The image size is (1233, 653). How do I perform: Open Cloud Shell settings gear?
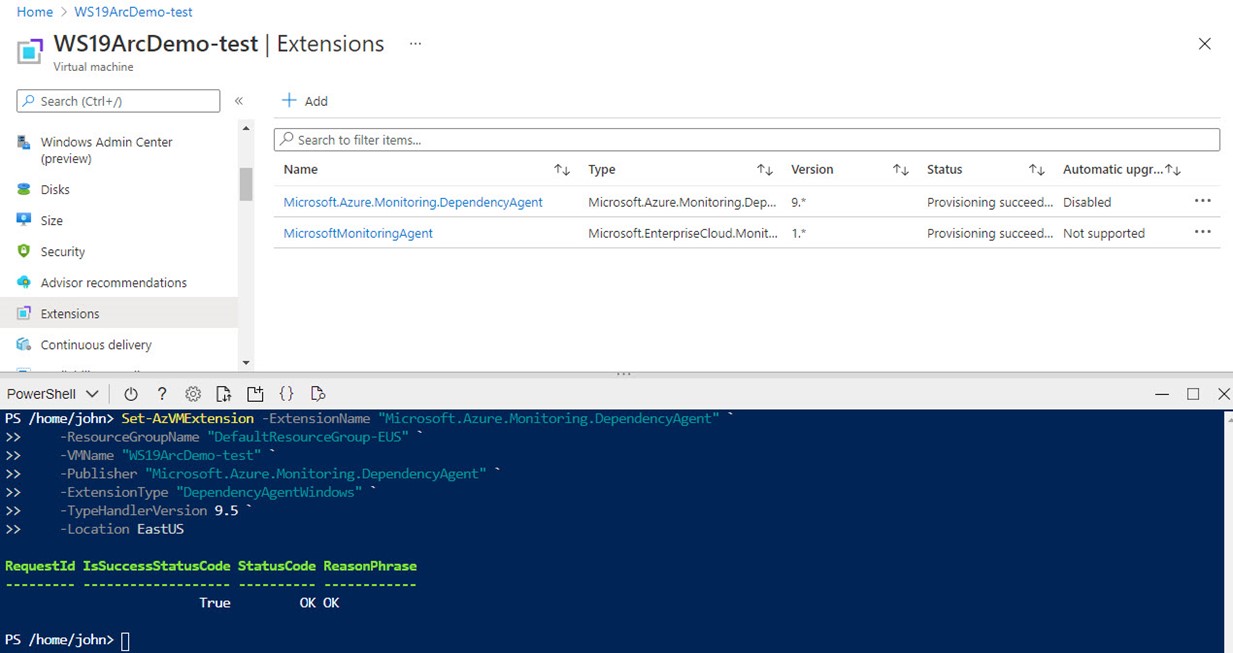click(x=192, y=393)
